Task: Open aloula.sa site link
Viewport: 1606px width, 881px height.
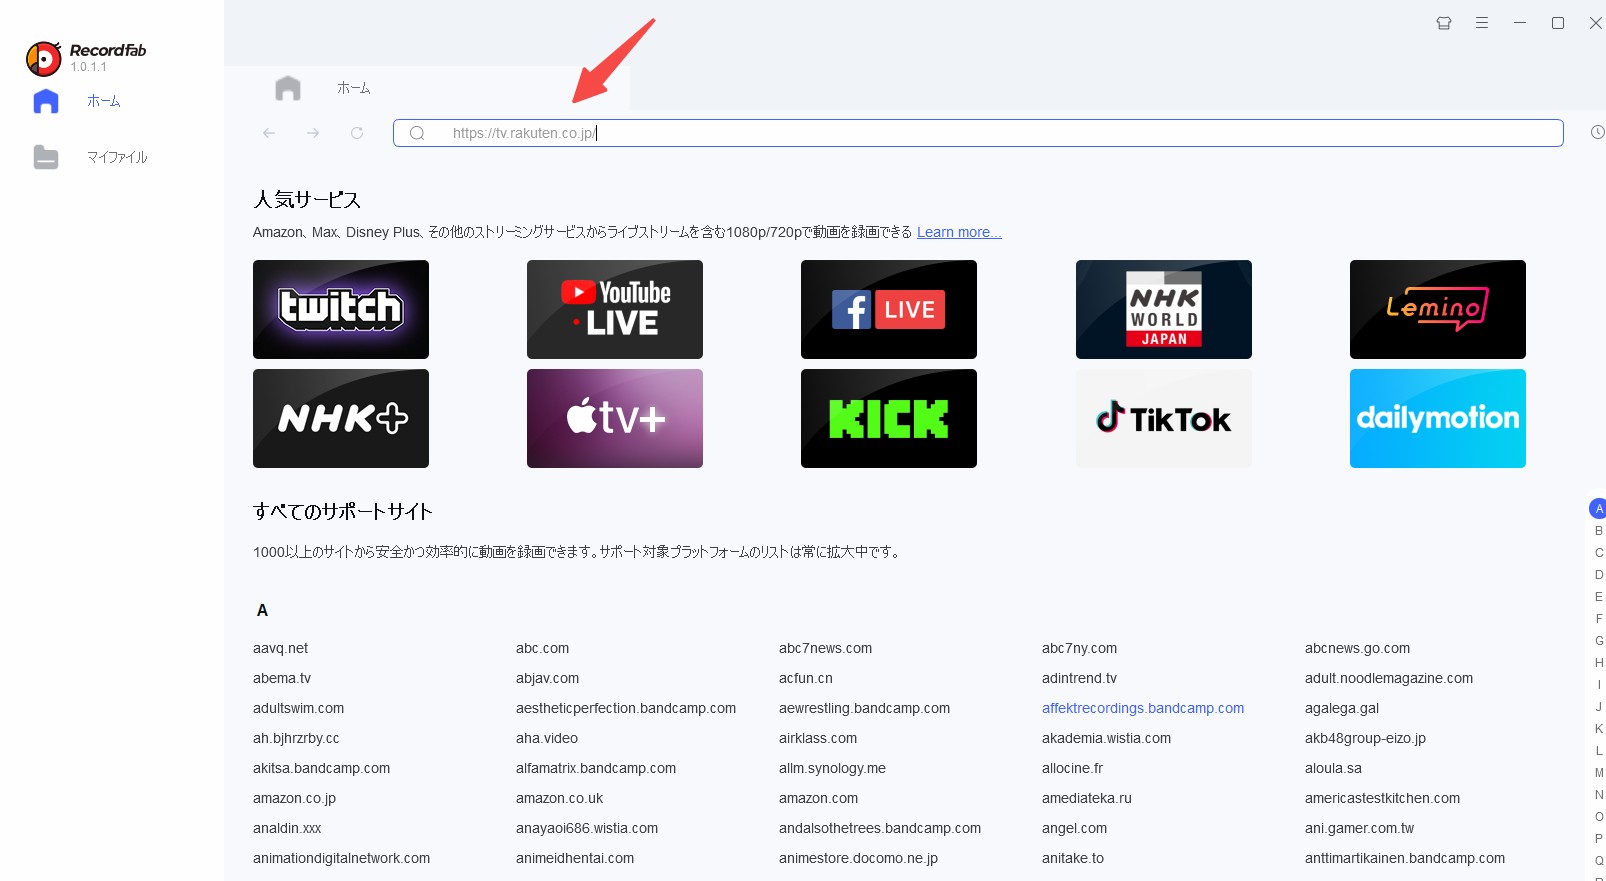Action: (x=1333, y=768)
